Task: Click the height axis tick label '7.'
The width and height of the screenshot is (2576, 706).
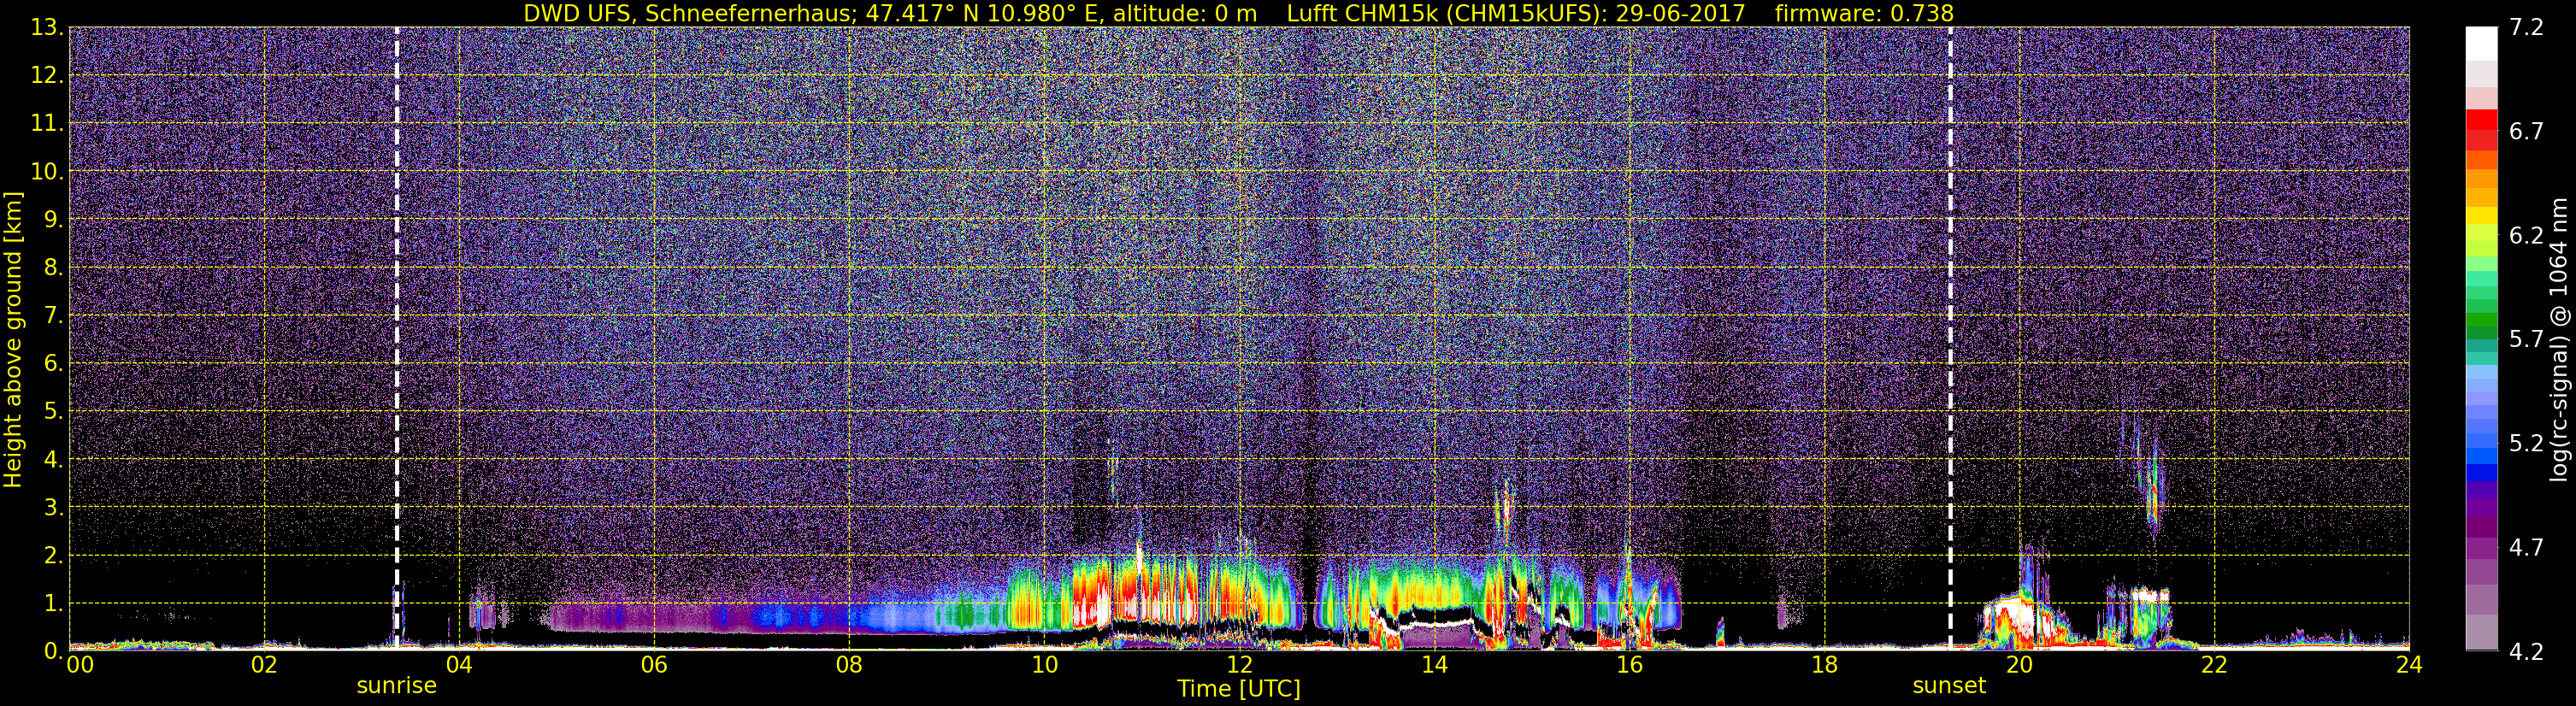Action: [53, 316]
